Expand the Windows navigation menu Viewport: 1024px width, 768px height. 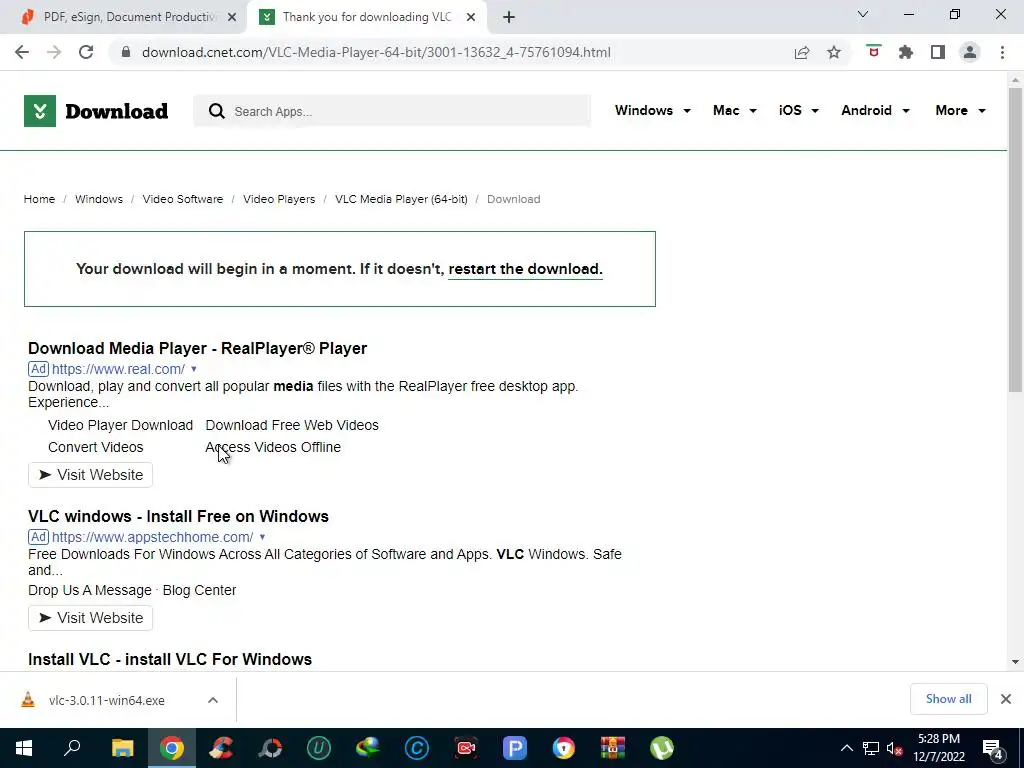(x=652, y=110)
